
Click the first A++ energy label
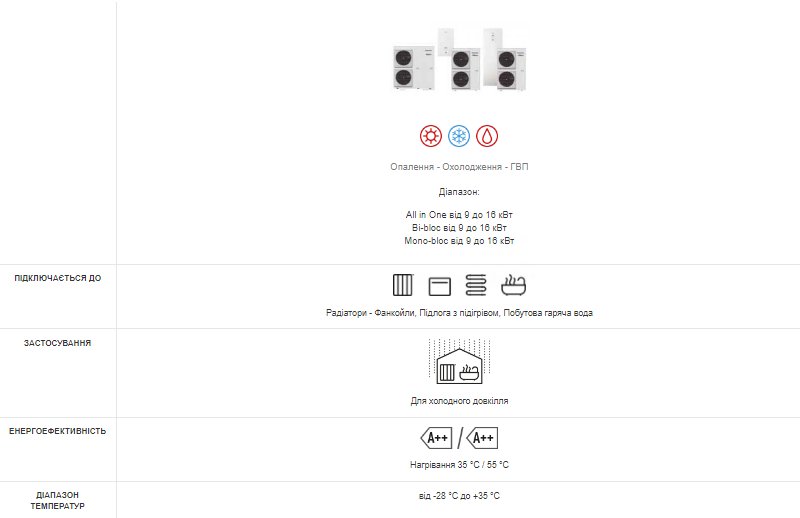[x=436, y=438]
